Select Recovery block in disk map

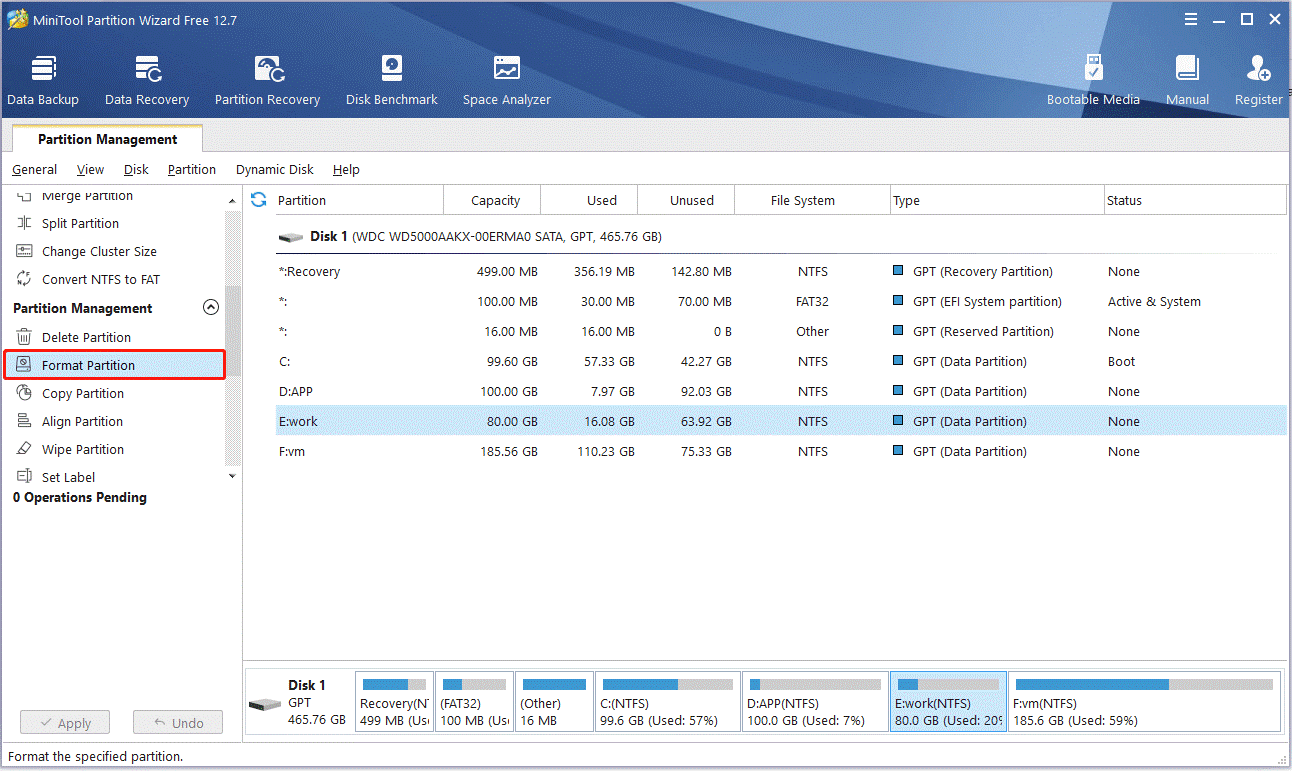tap(395, 702)
